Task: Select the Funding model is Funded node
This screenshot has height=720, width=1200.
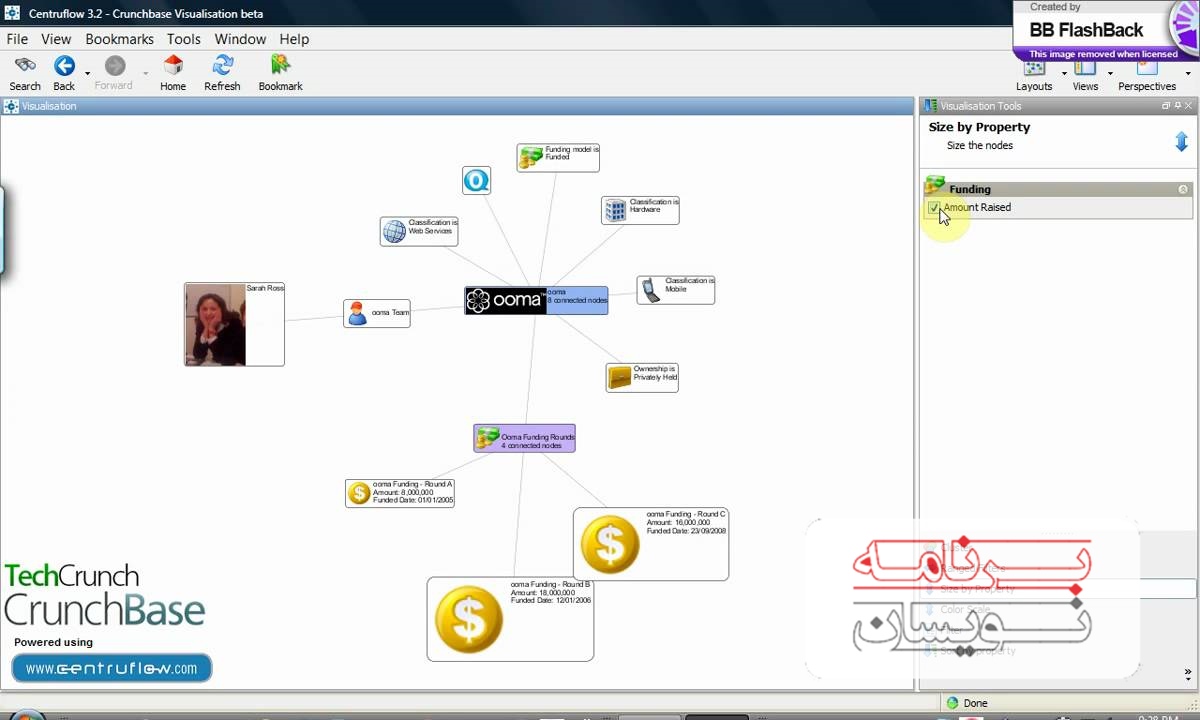Action: coord(558,157)
